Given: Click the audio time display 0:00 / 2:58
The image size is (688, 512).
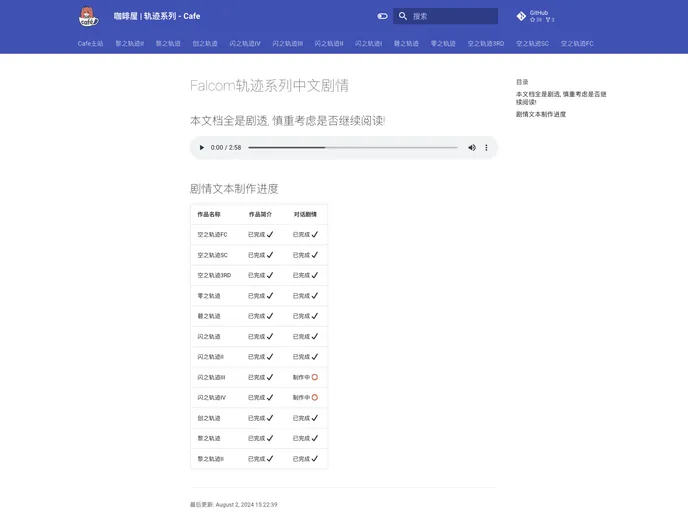Looking at the screenshot, I should coord(226,147).
